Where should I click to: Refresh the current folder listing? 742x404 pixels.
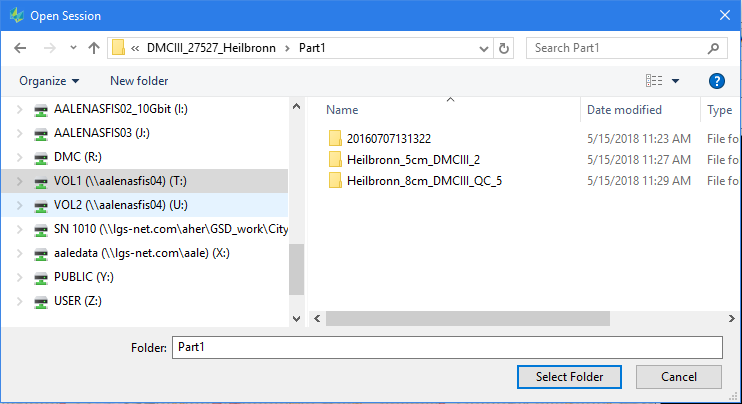[505, 48]
